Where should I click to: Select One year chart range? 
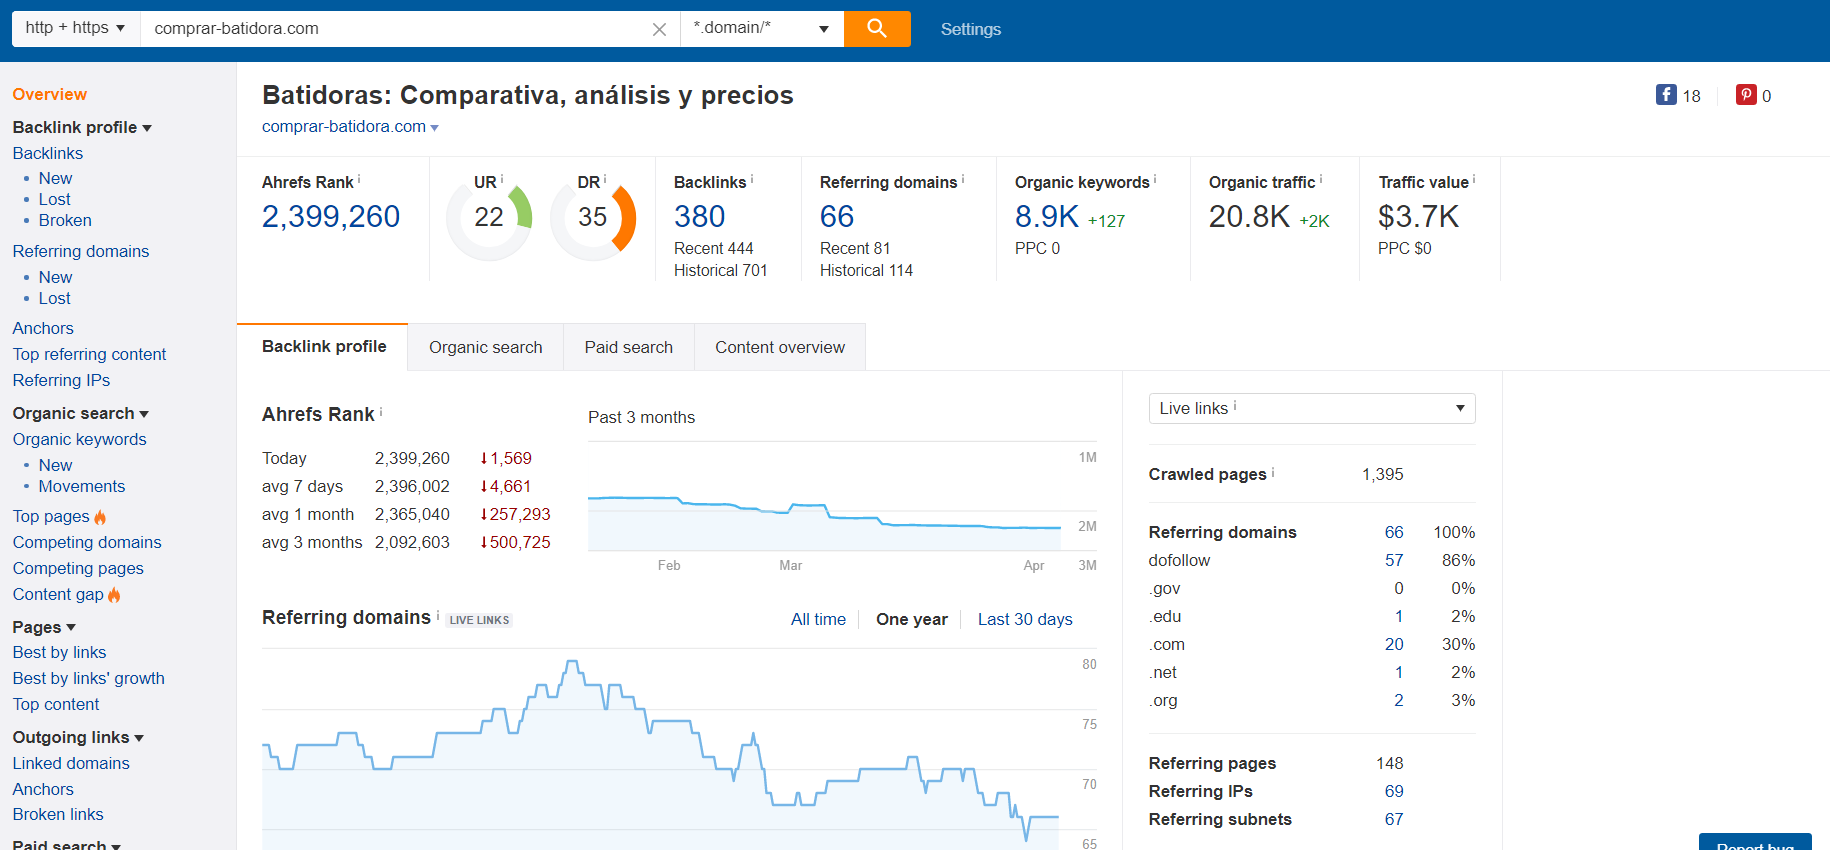[912, 619]
